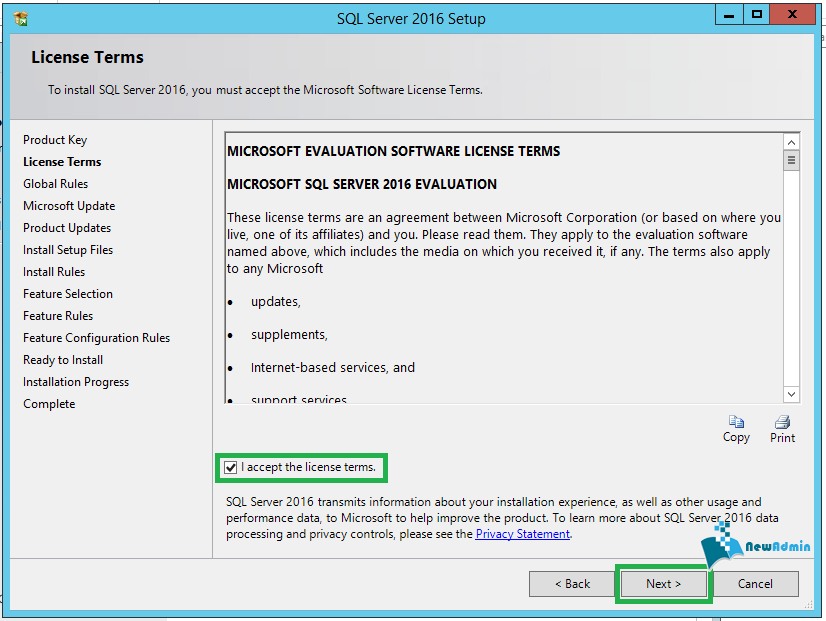826x621 pixels.
Task: Uncheck 'I accept the license terms' checkbox
Action: [231, 467]
